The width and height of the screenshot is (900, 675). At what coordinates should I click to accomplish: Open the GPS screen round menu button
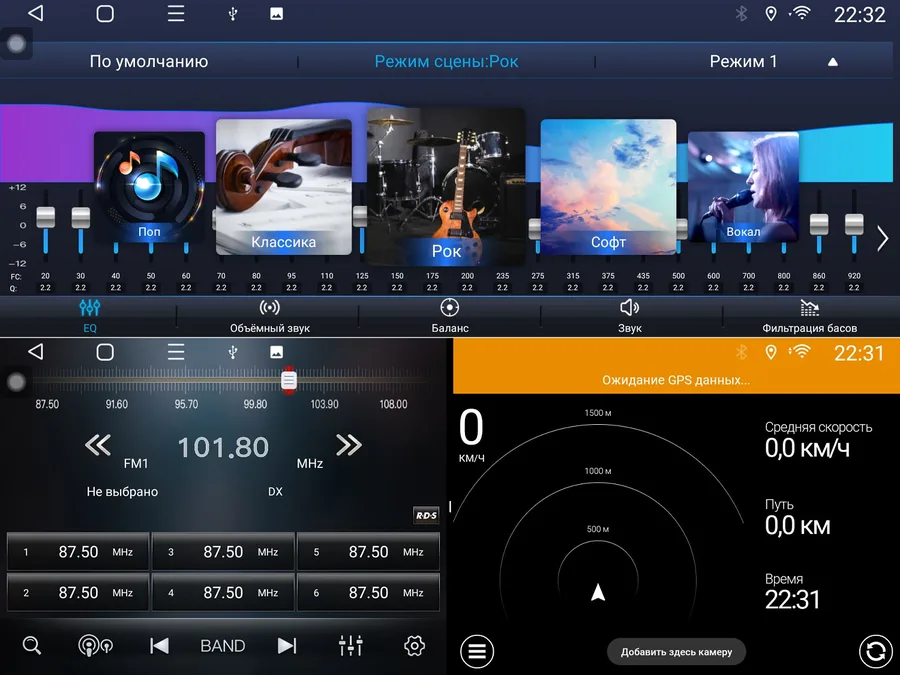pos(477,651)
